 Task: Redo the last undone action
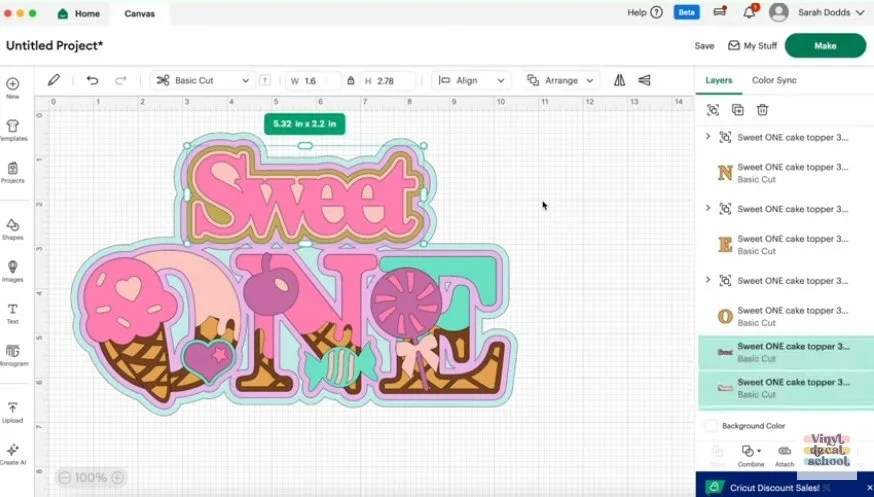[120, 80]
